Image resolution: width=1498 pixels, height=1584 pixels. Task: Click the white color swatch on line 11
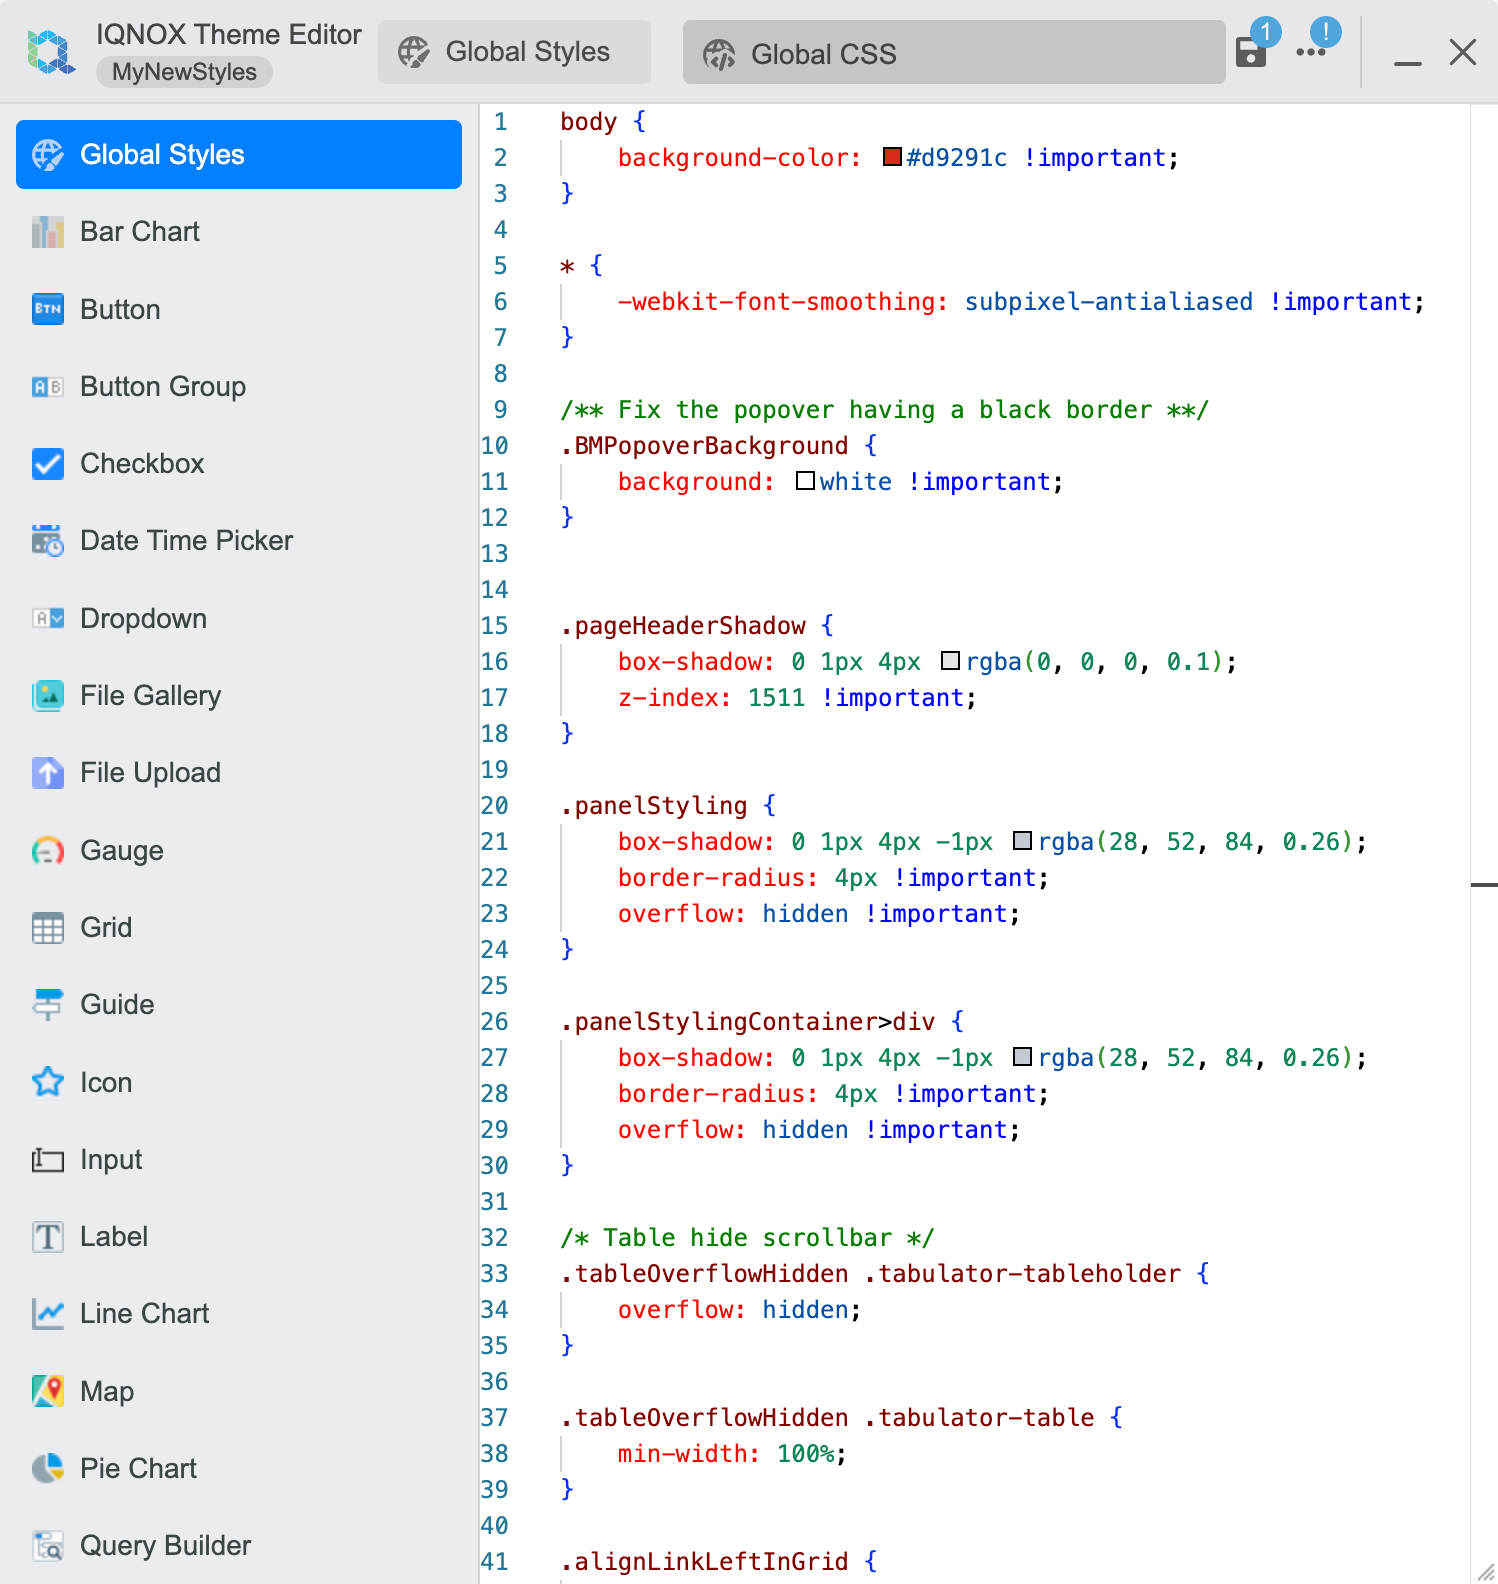coord(805,481)
